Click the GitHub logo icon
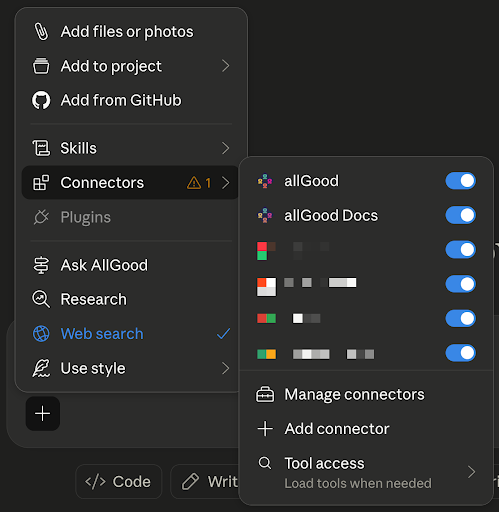 (x=41, y=100)
